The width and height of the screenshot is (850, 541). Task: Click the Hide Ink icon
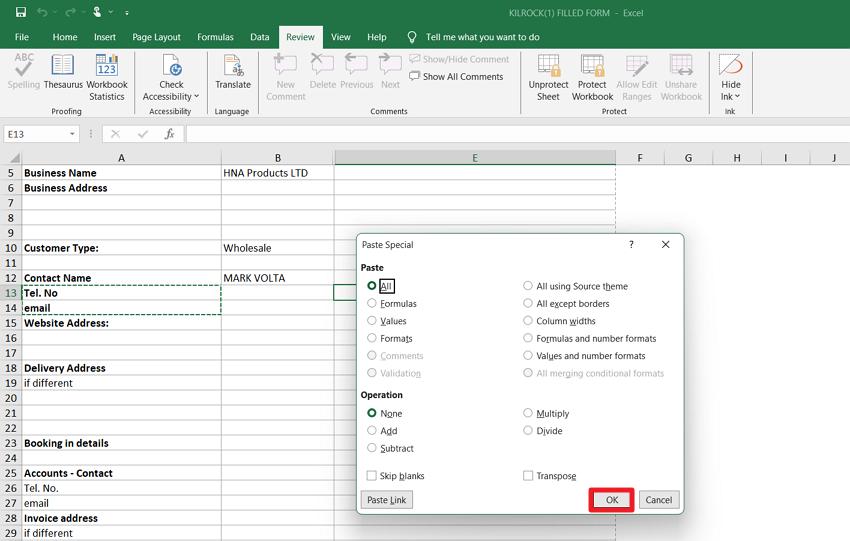pos(730,65)
